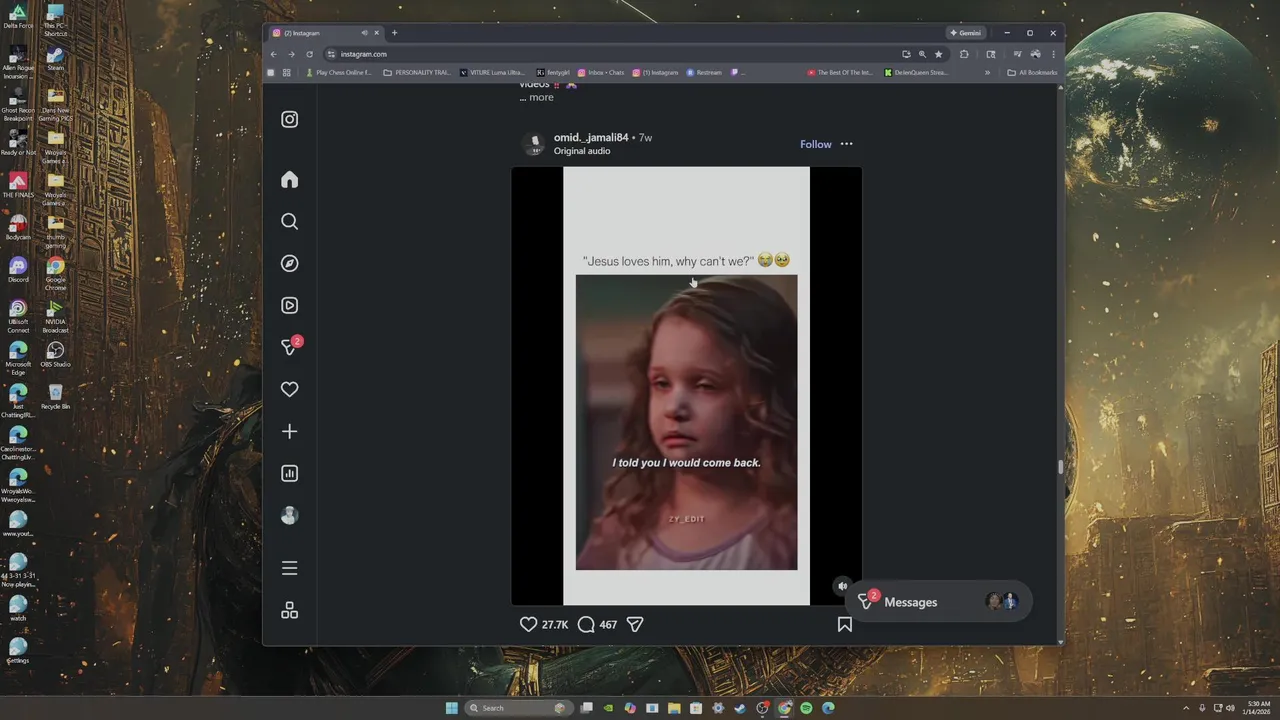Open Spotify from taskbar
This screenshot has height=720, width=1280.
806,708
